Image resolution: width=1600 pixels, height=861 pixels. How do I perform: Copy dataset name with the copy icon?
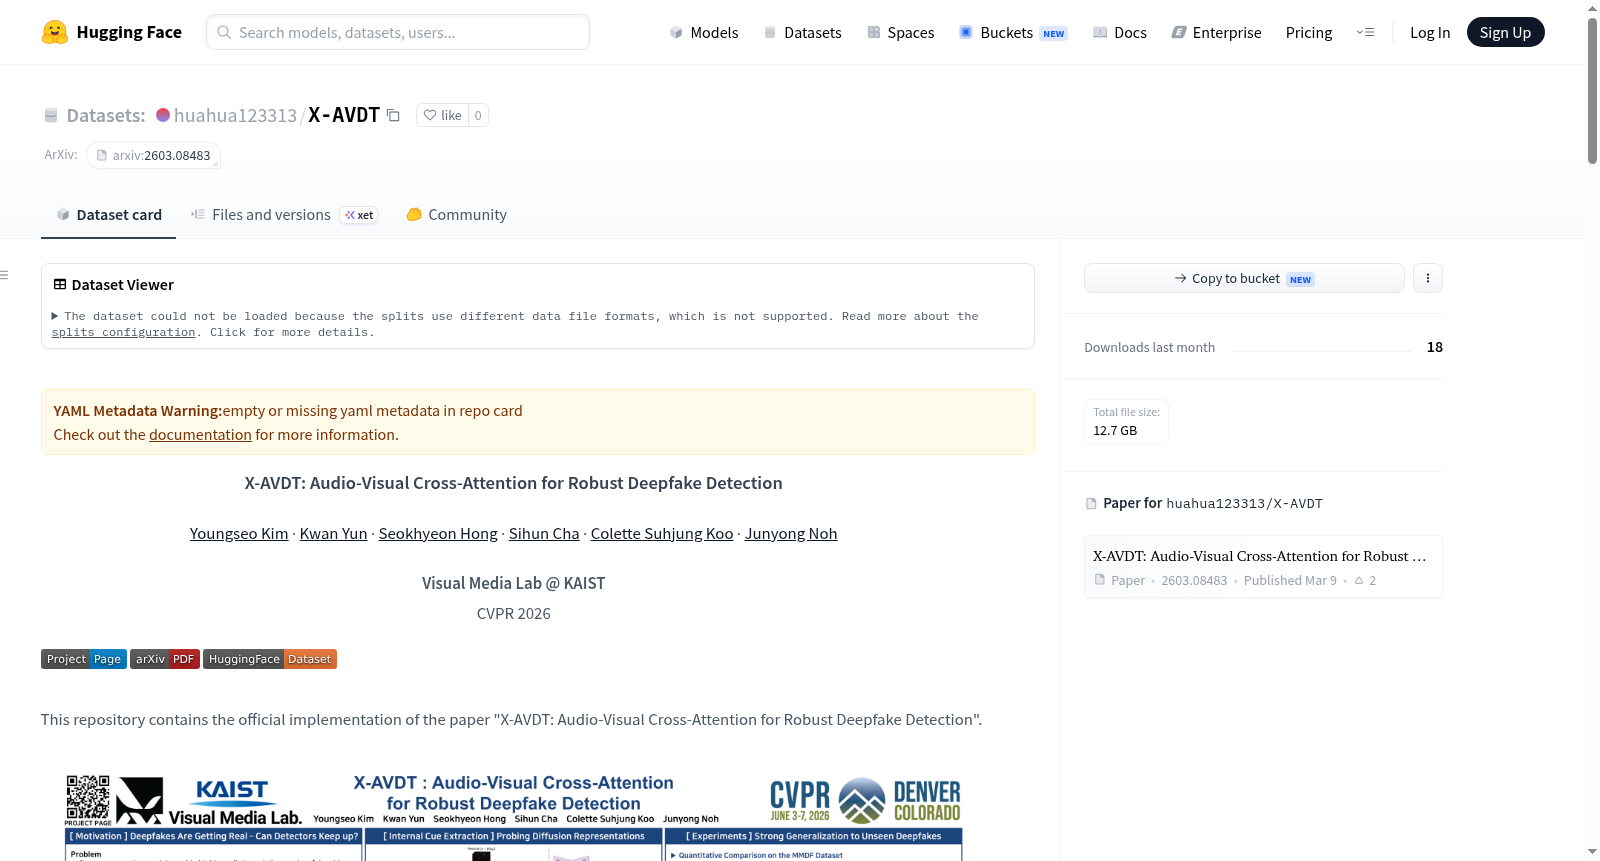pos(394,116)
